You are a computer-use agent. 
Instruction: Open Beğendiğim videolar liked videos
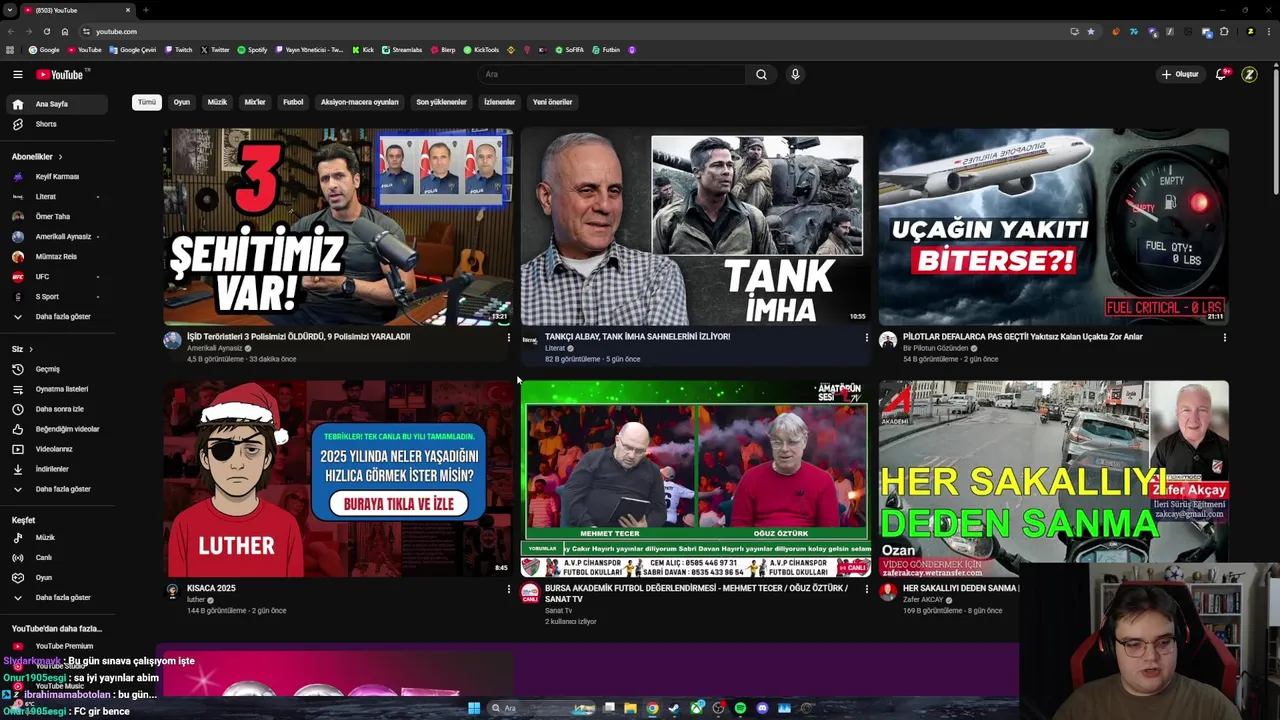point(57,429)
